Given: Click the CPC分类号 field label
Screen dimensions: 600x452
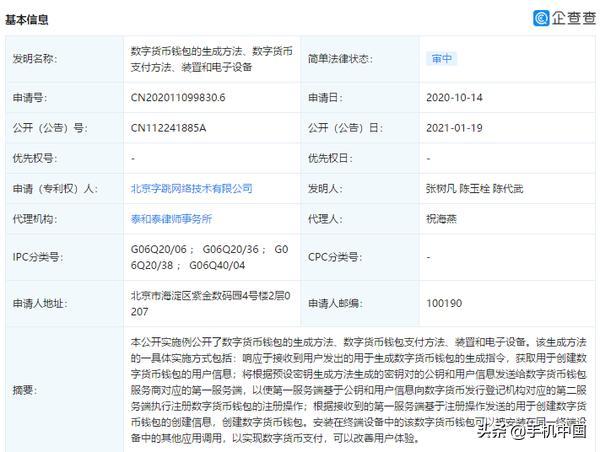Looking at the screenshot, I should click(x=335, y=257).
